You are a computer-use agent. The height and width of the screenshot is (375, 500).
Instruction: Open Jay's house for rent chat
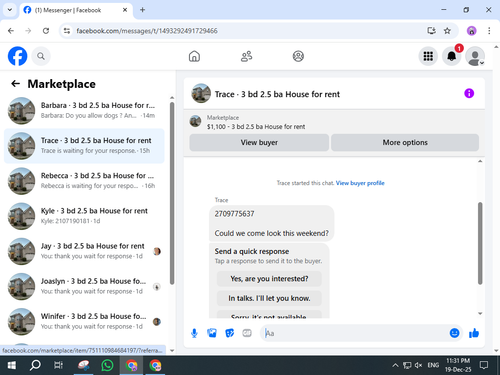(84, 251)
